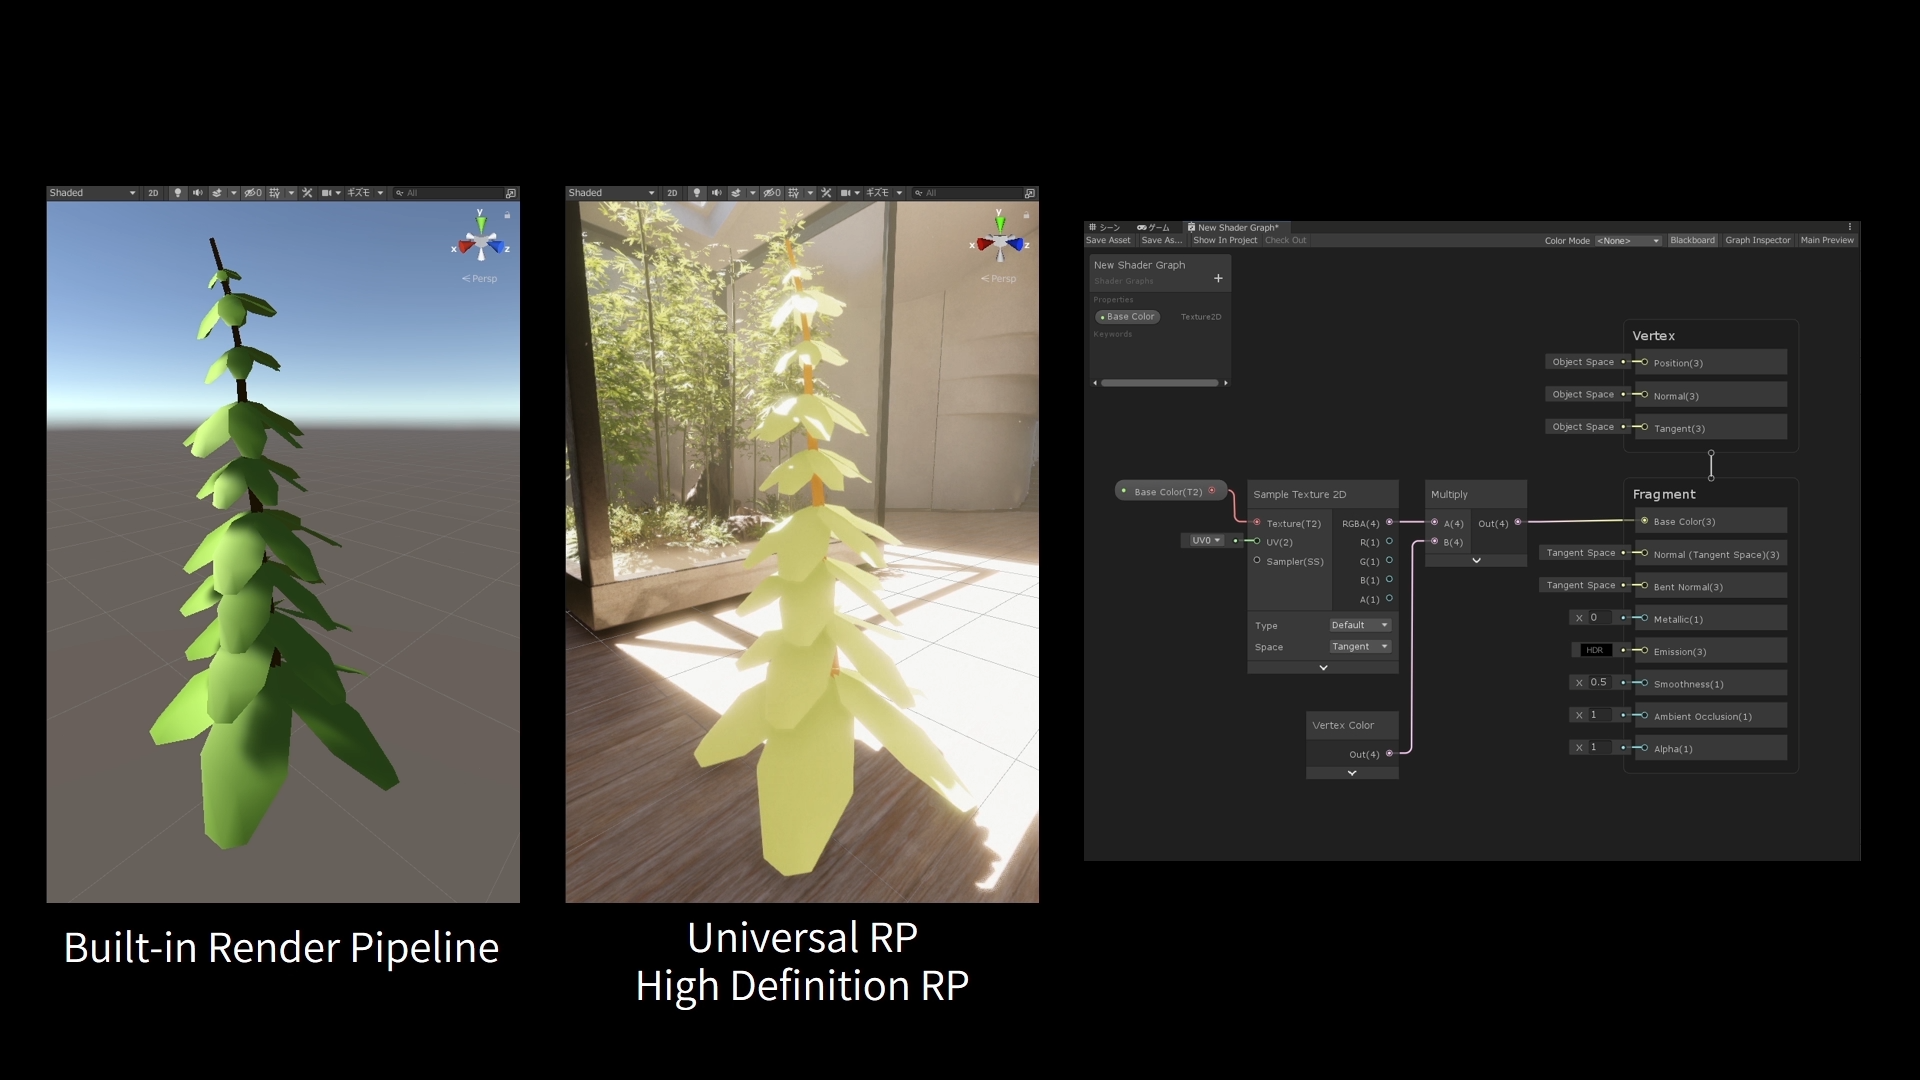1920x1080 pixels.
Task: Switch to New Shader Graph tab
Action: (1237, 227)
